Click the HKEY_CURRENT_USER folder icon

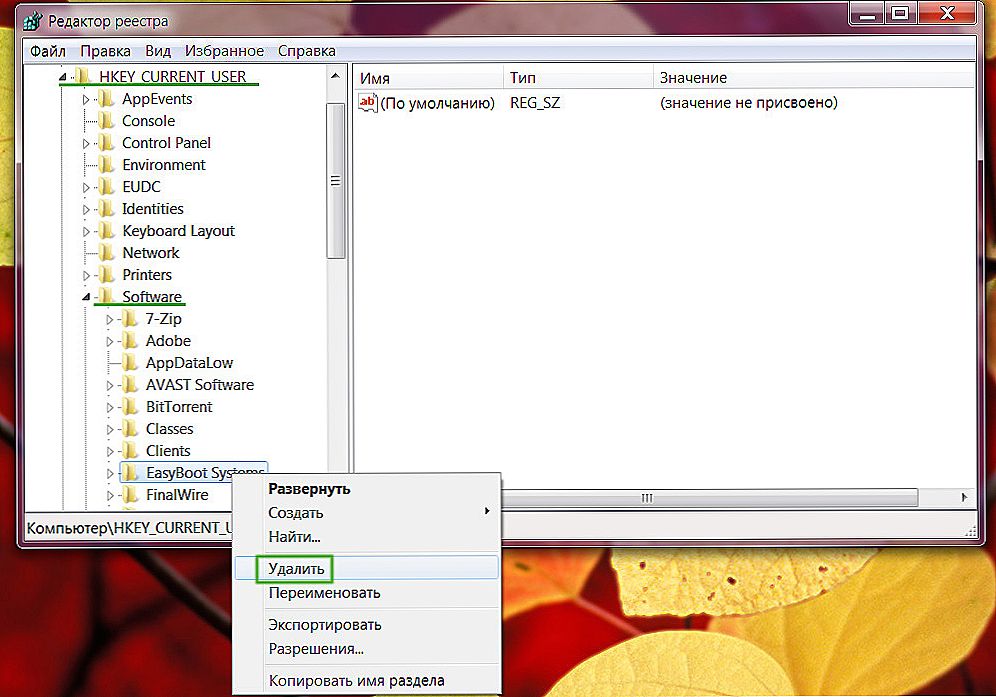pyautogui.click(x=83, y=76)
